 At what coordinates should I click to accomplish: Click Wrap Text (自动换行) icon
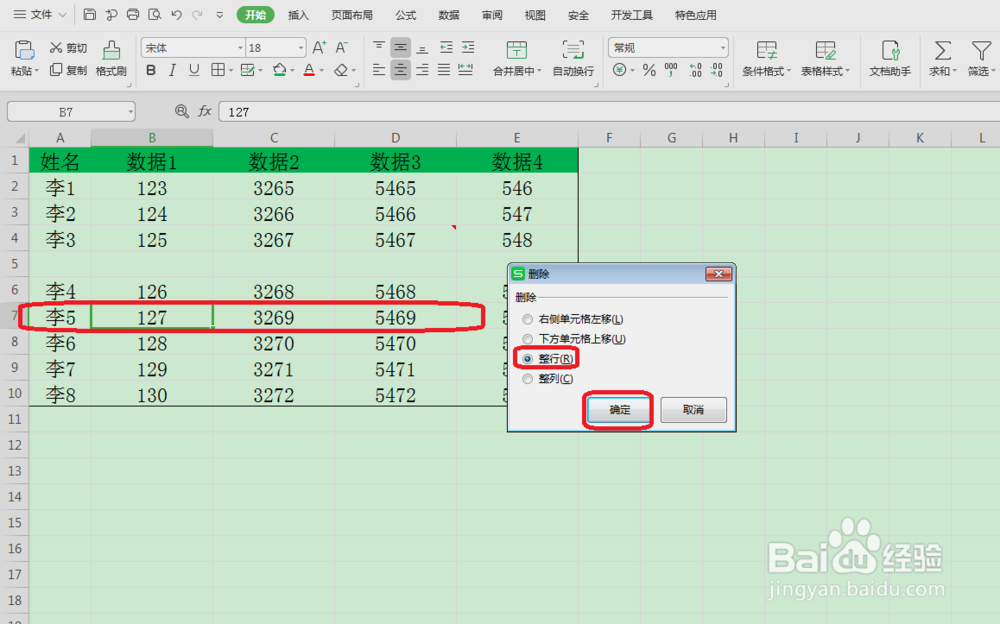pos(573,50)
